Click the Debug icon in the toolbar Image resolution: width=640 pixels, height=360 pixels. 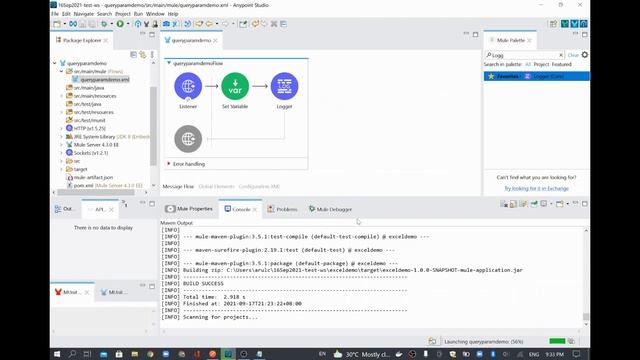click(104, 24)
